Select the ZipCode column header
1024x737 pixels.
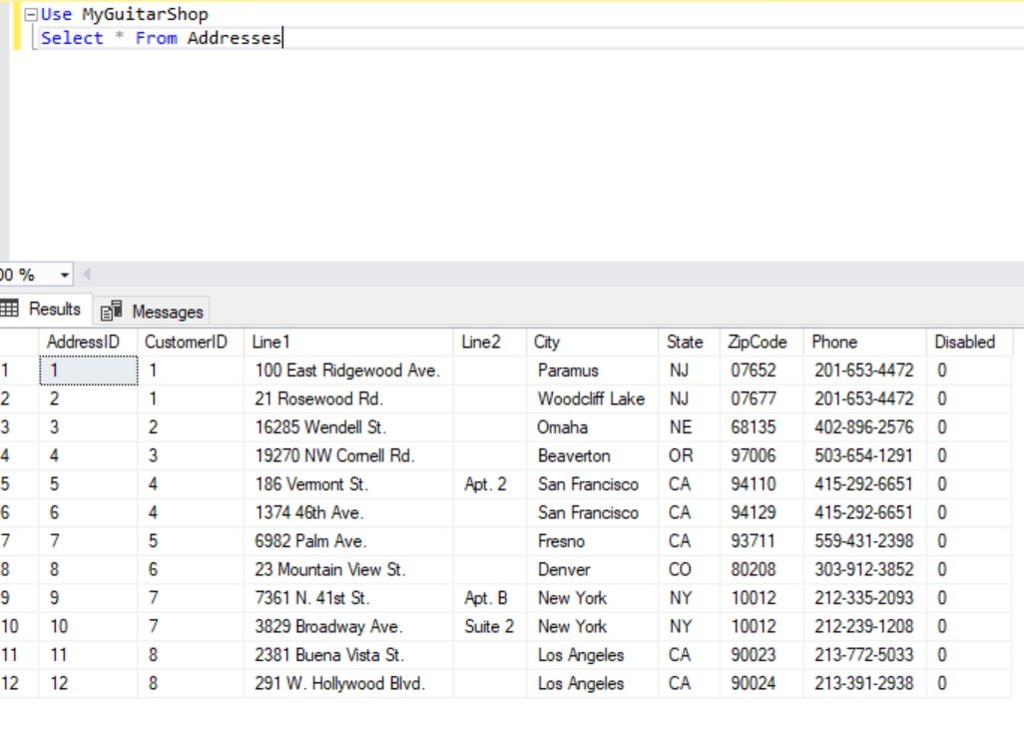click(757, 341)
